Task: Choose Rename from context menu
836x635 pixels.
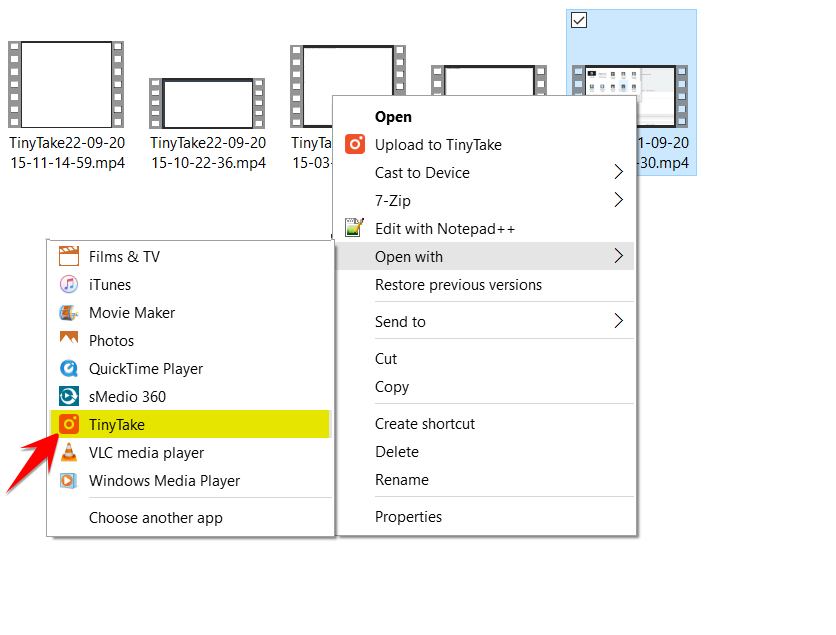Action: [x=485, y=480]
